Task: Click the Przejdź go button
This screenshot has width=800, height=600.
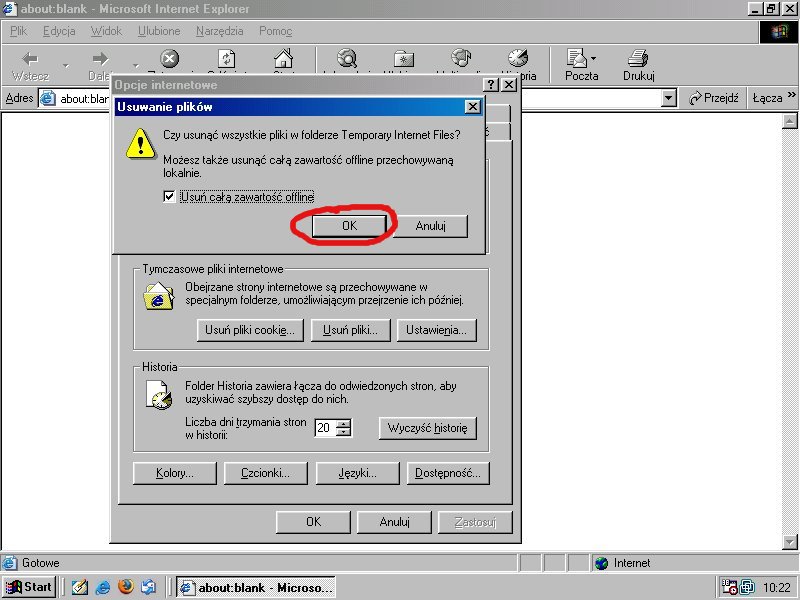Action: click(x=714, y=98)
